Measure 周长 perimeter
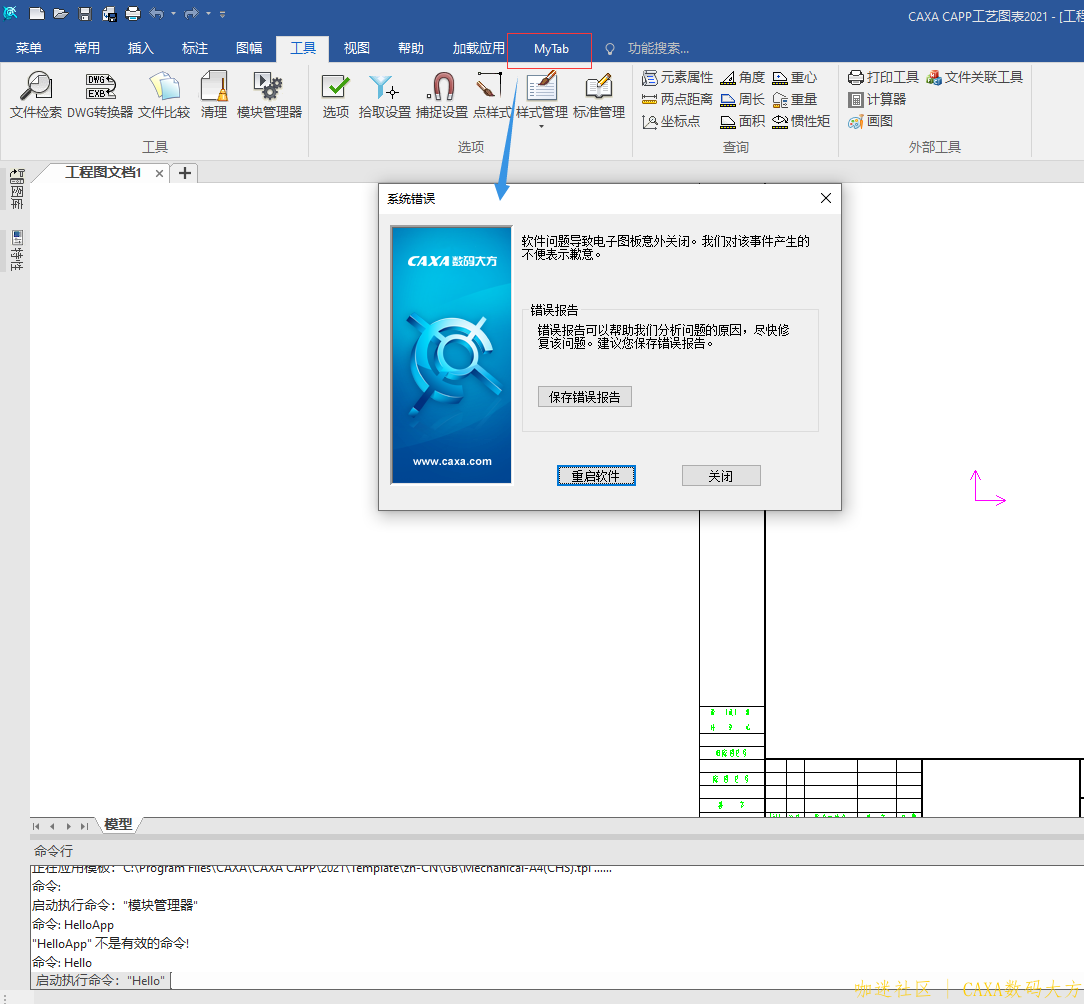 coord(742,100)
